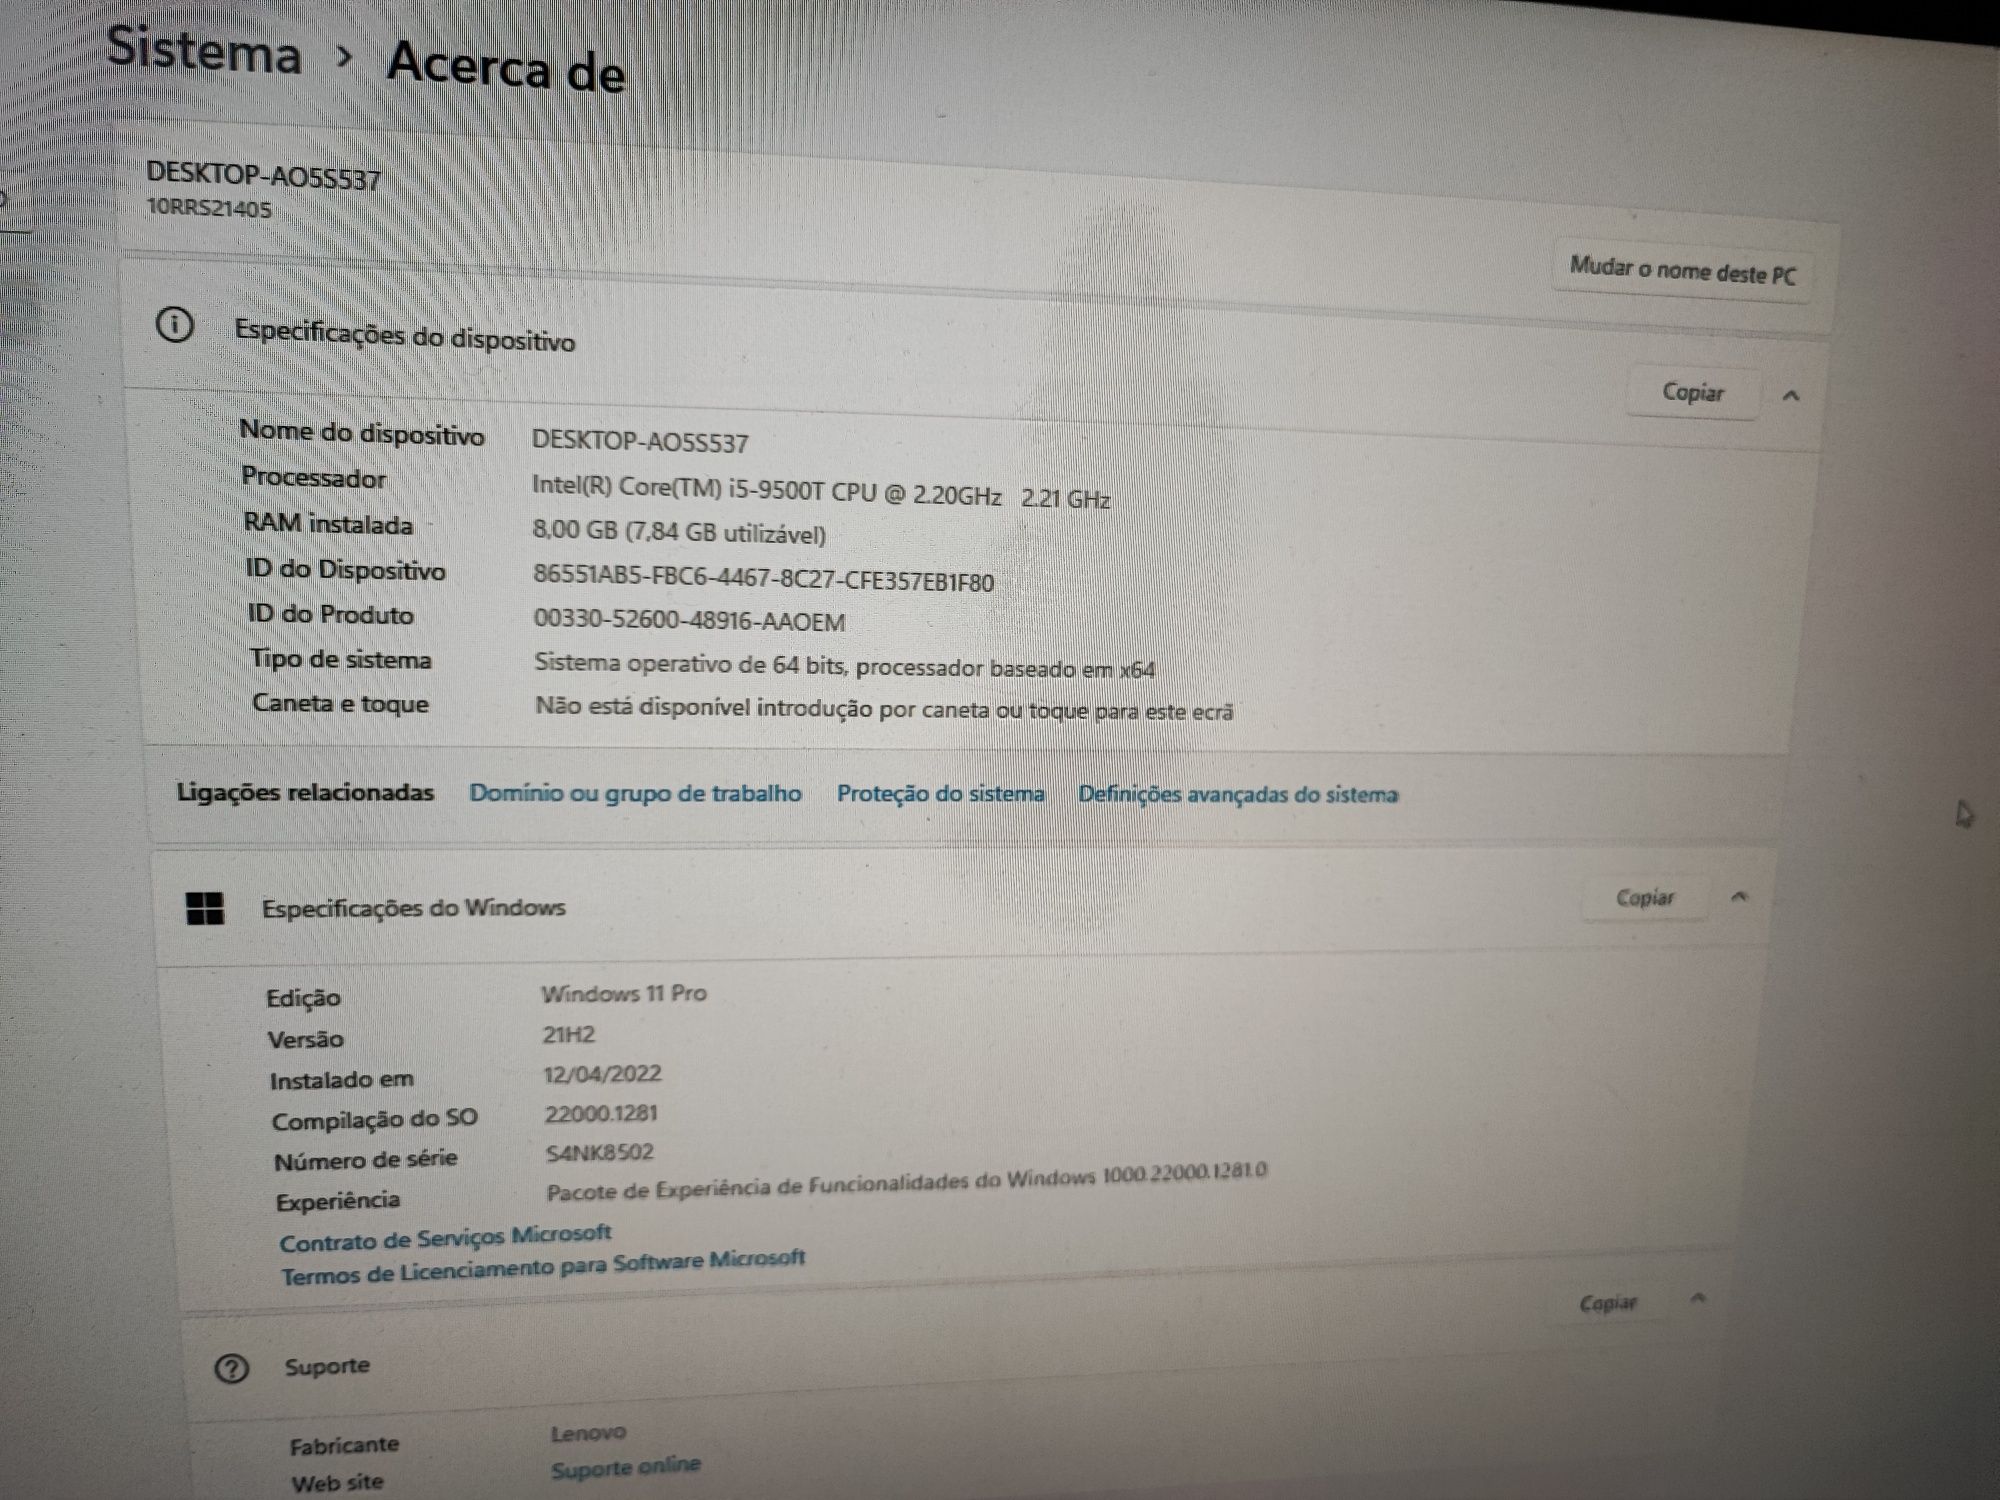2000x1500 pixels.
Task: Select the Suporte section header
Action: pyautogui.click(x=327, y=1366)
